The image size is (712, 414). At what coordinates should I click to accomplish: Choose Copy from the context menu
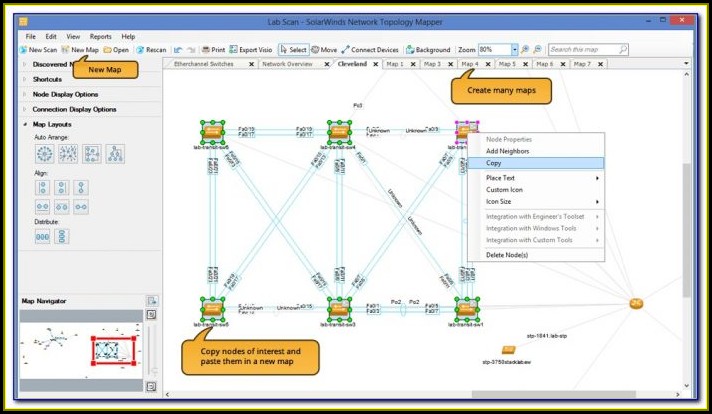click(495, 162)
